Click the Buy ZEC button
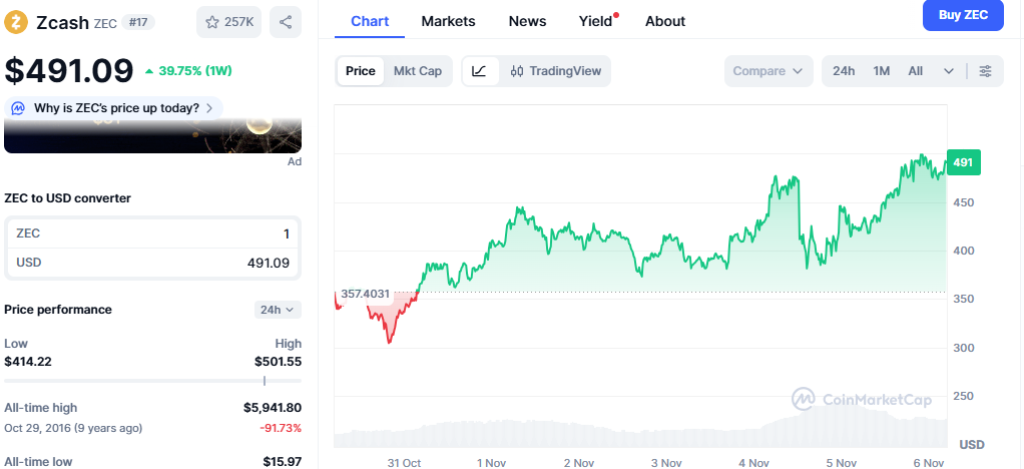 coord(962,15)
